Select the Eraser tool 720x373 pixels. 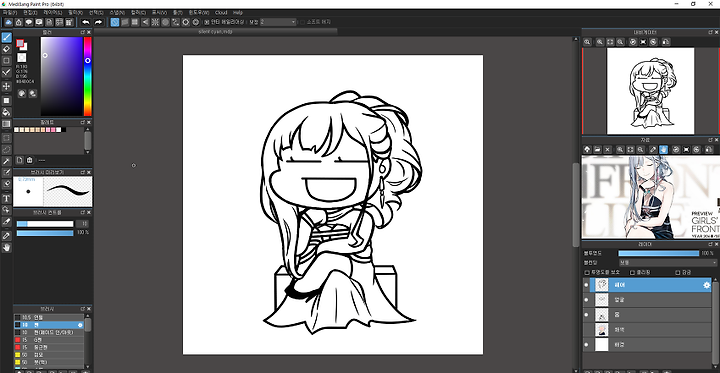6,49
